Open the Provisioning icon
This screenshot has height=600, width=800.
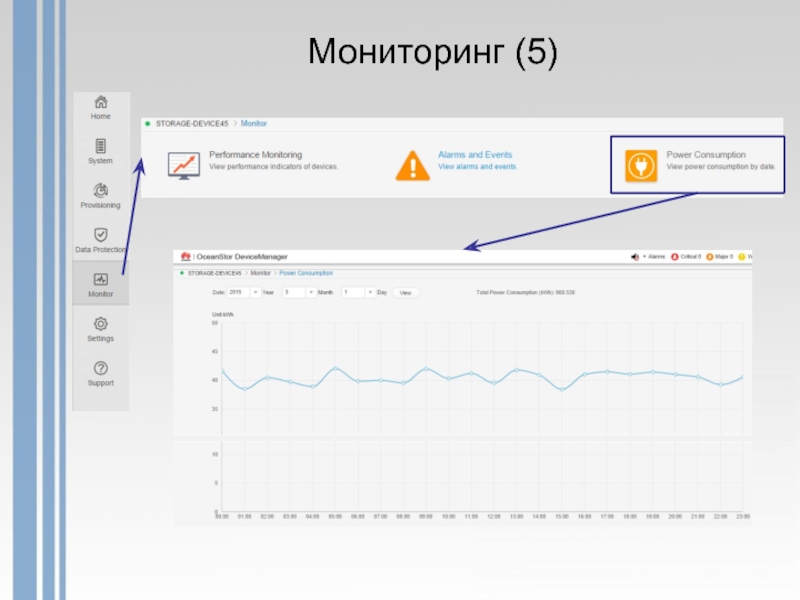101,190
